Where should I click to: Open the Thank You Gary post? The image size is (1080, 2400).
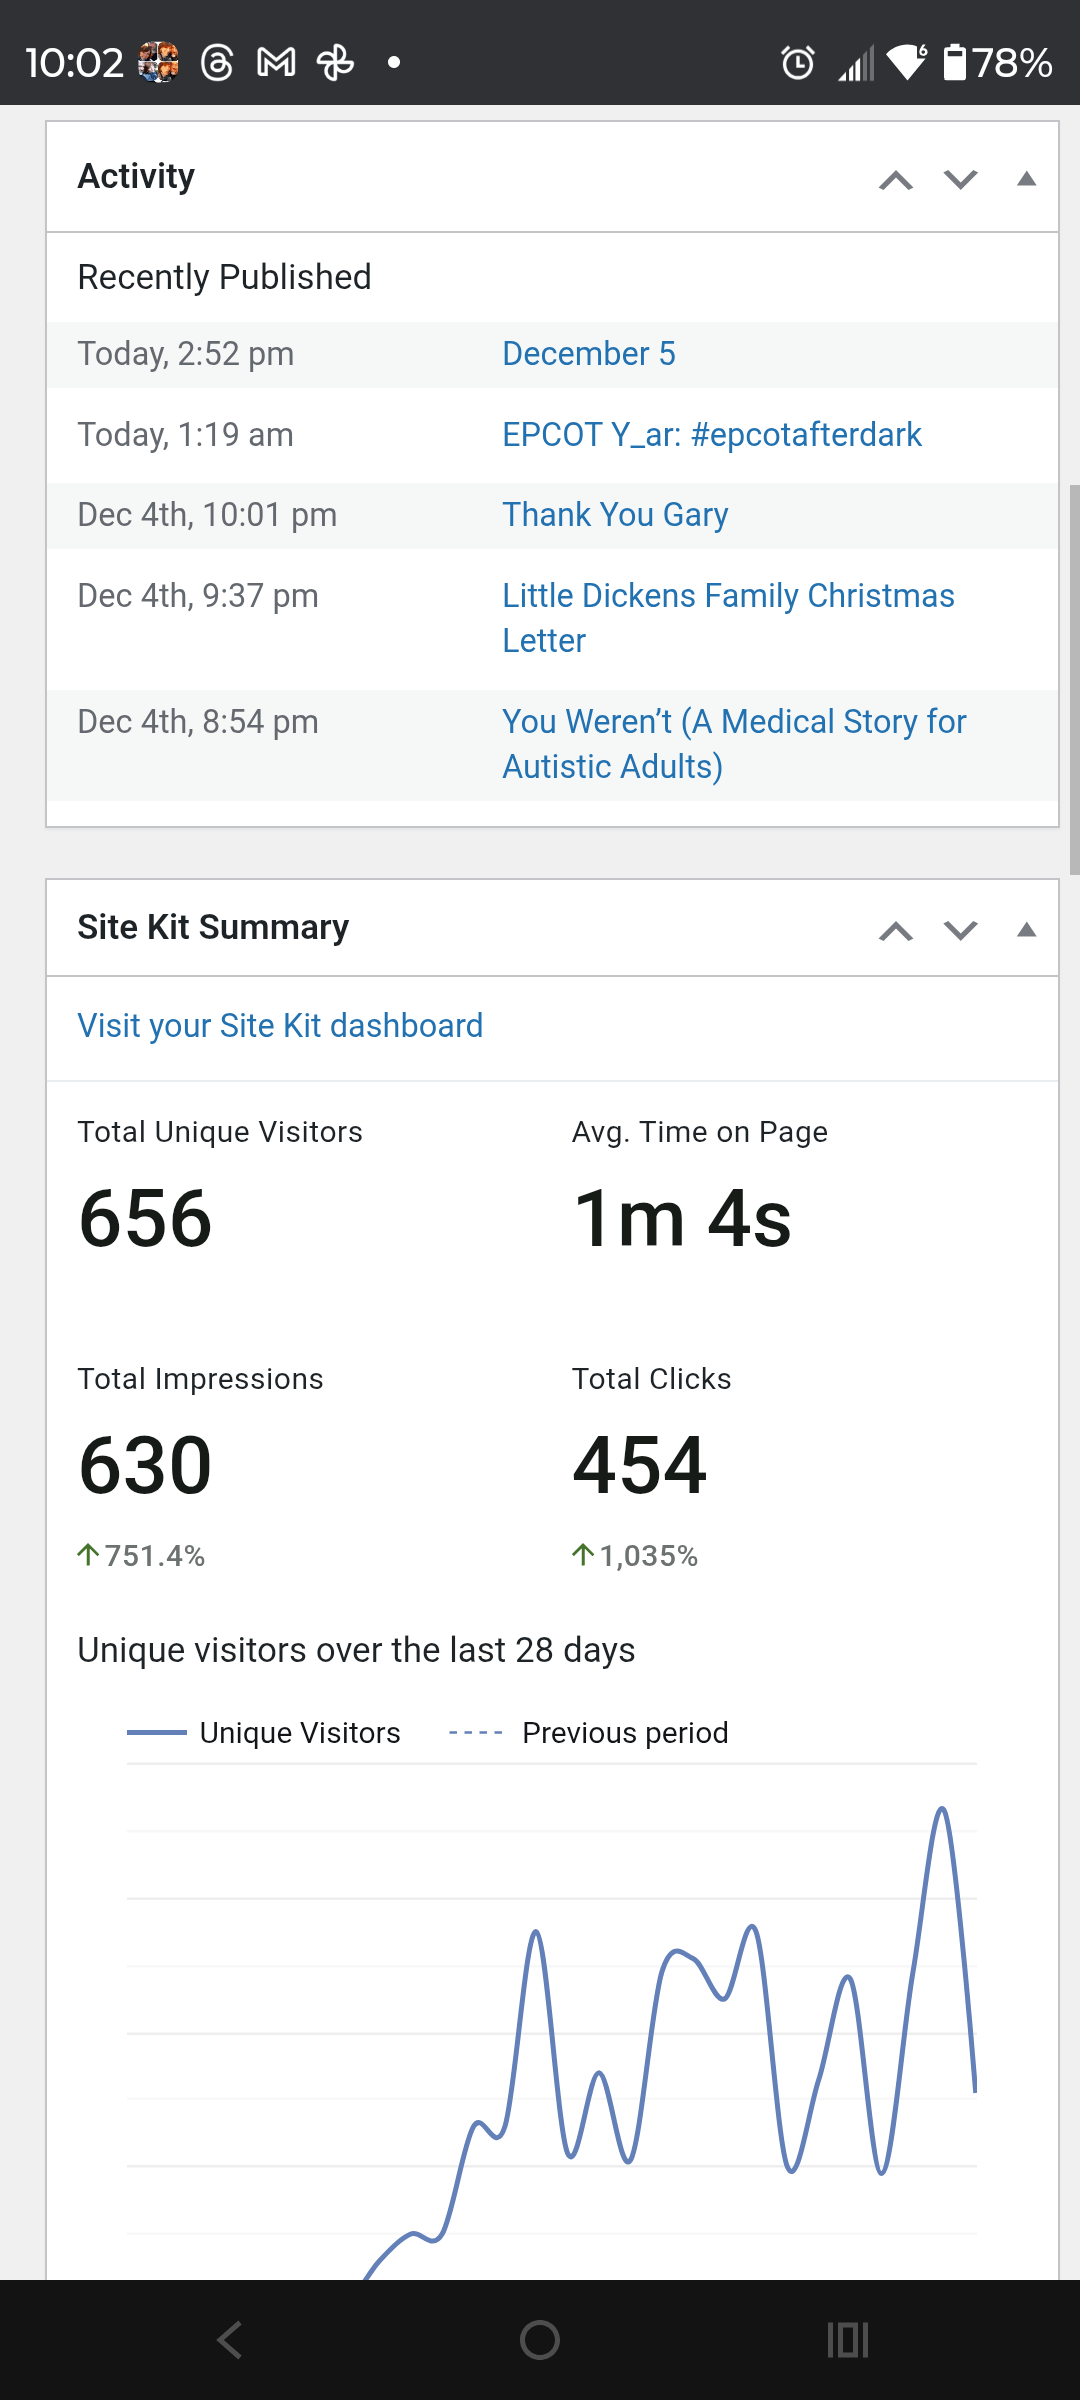pyautogui.click(x=615, y=515)
